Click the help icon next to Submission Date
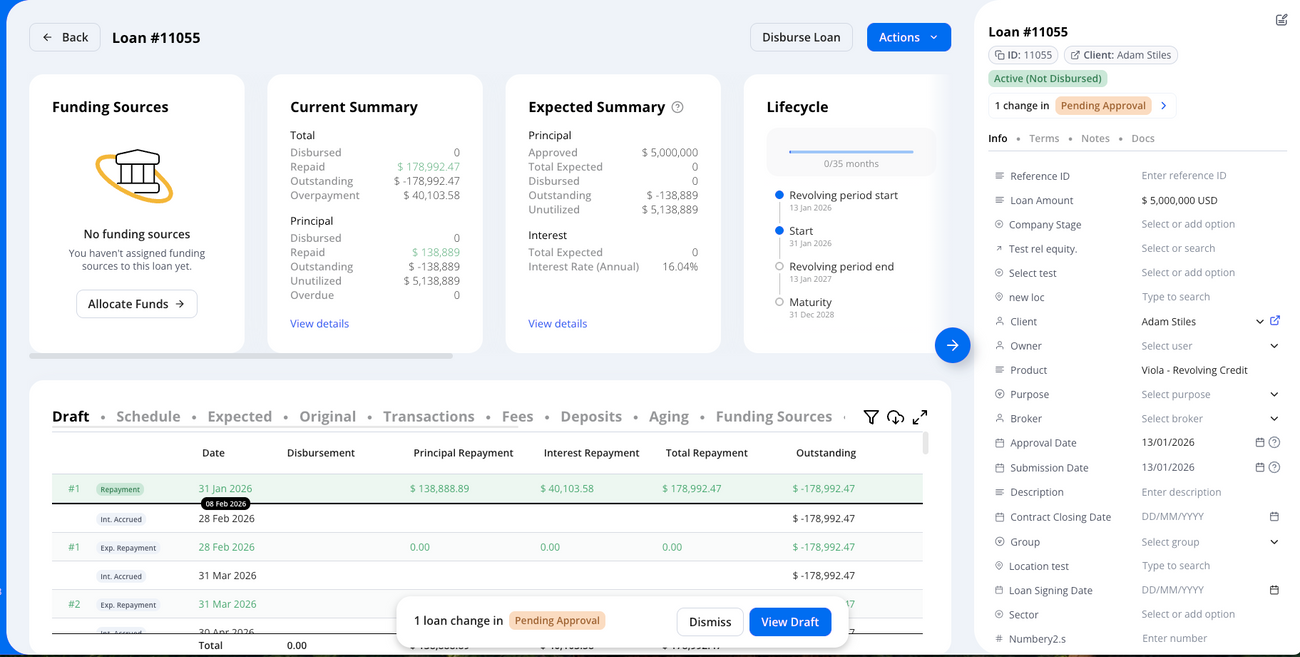 tap(1276, 467)
